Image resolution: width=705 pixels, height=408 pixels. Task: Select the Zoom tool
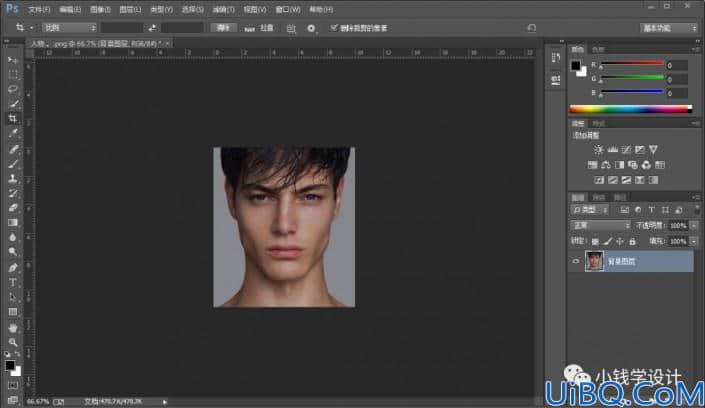pos(13,343)
